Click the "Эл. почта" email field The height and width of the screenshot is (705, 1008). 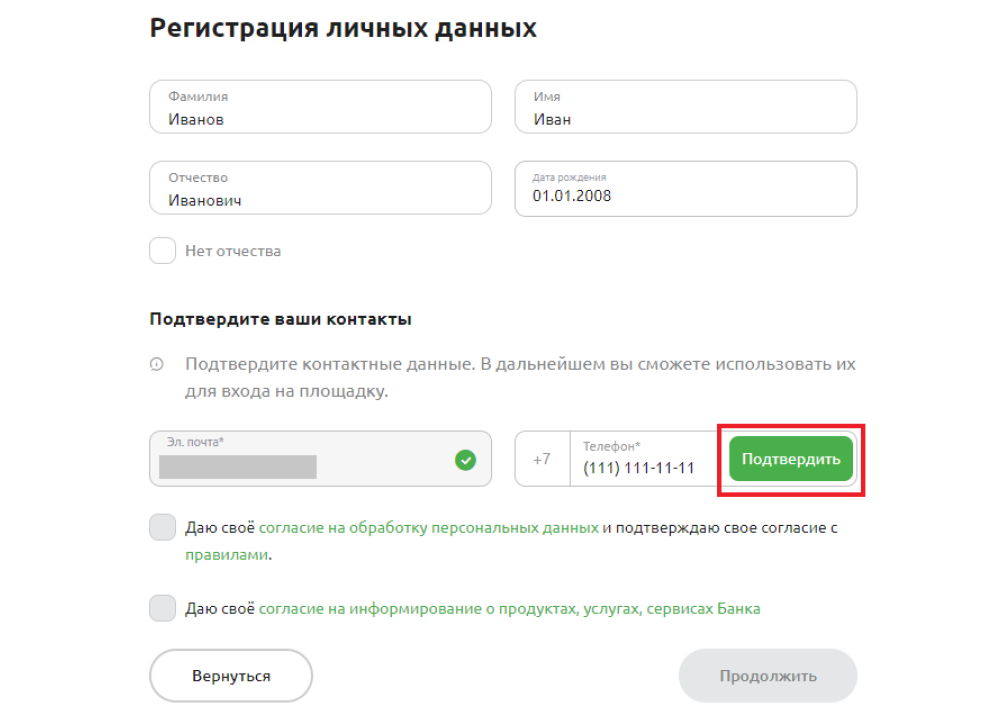[x=300, y=459]
